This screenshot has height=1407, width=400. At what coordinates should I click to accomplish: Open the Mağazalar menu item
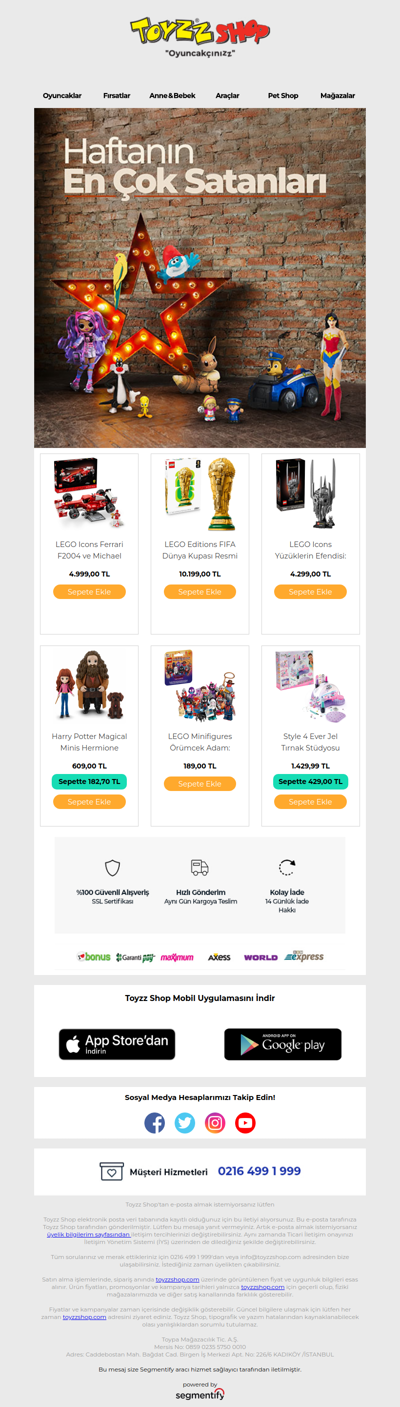click(x=338, y=96)
